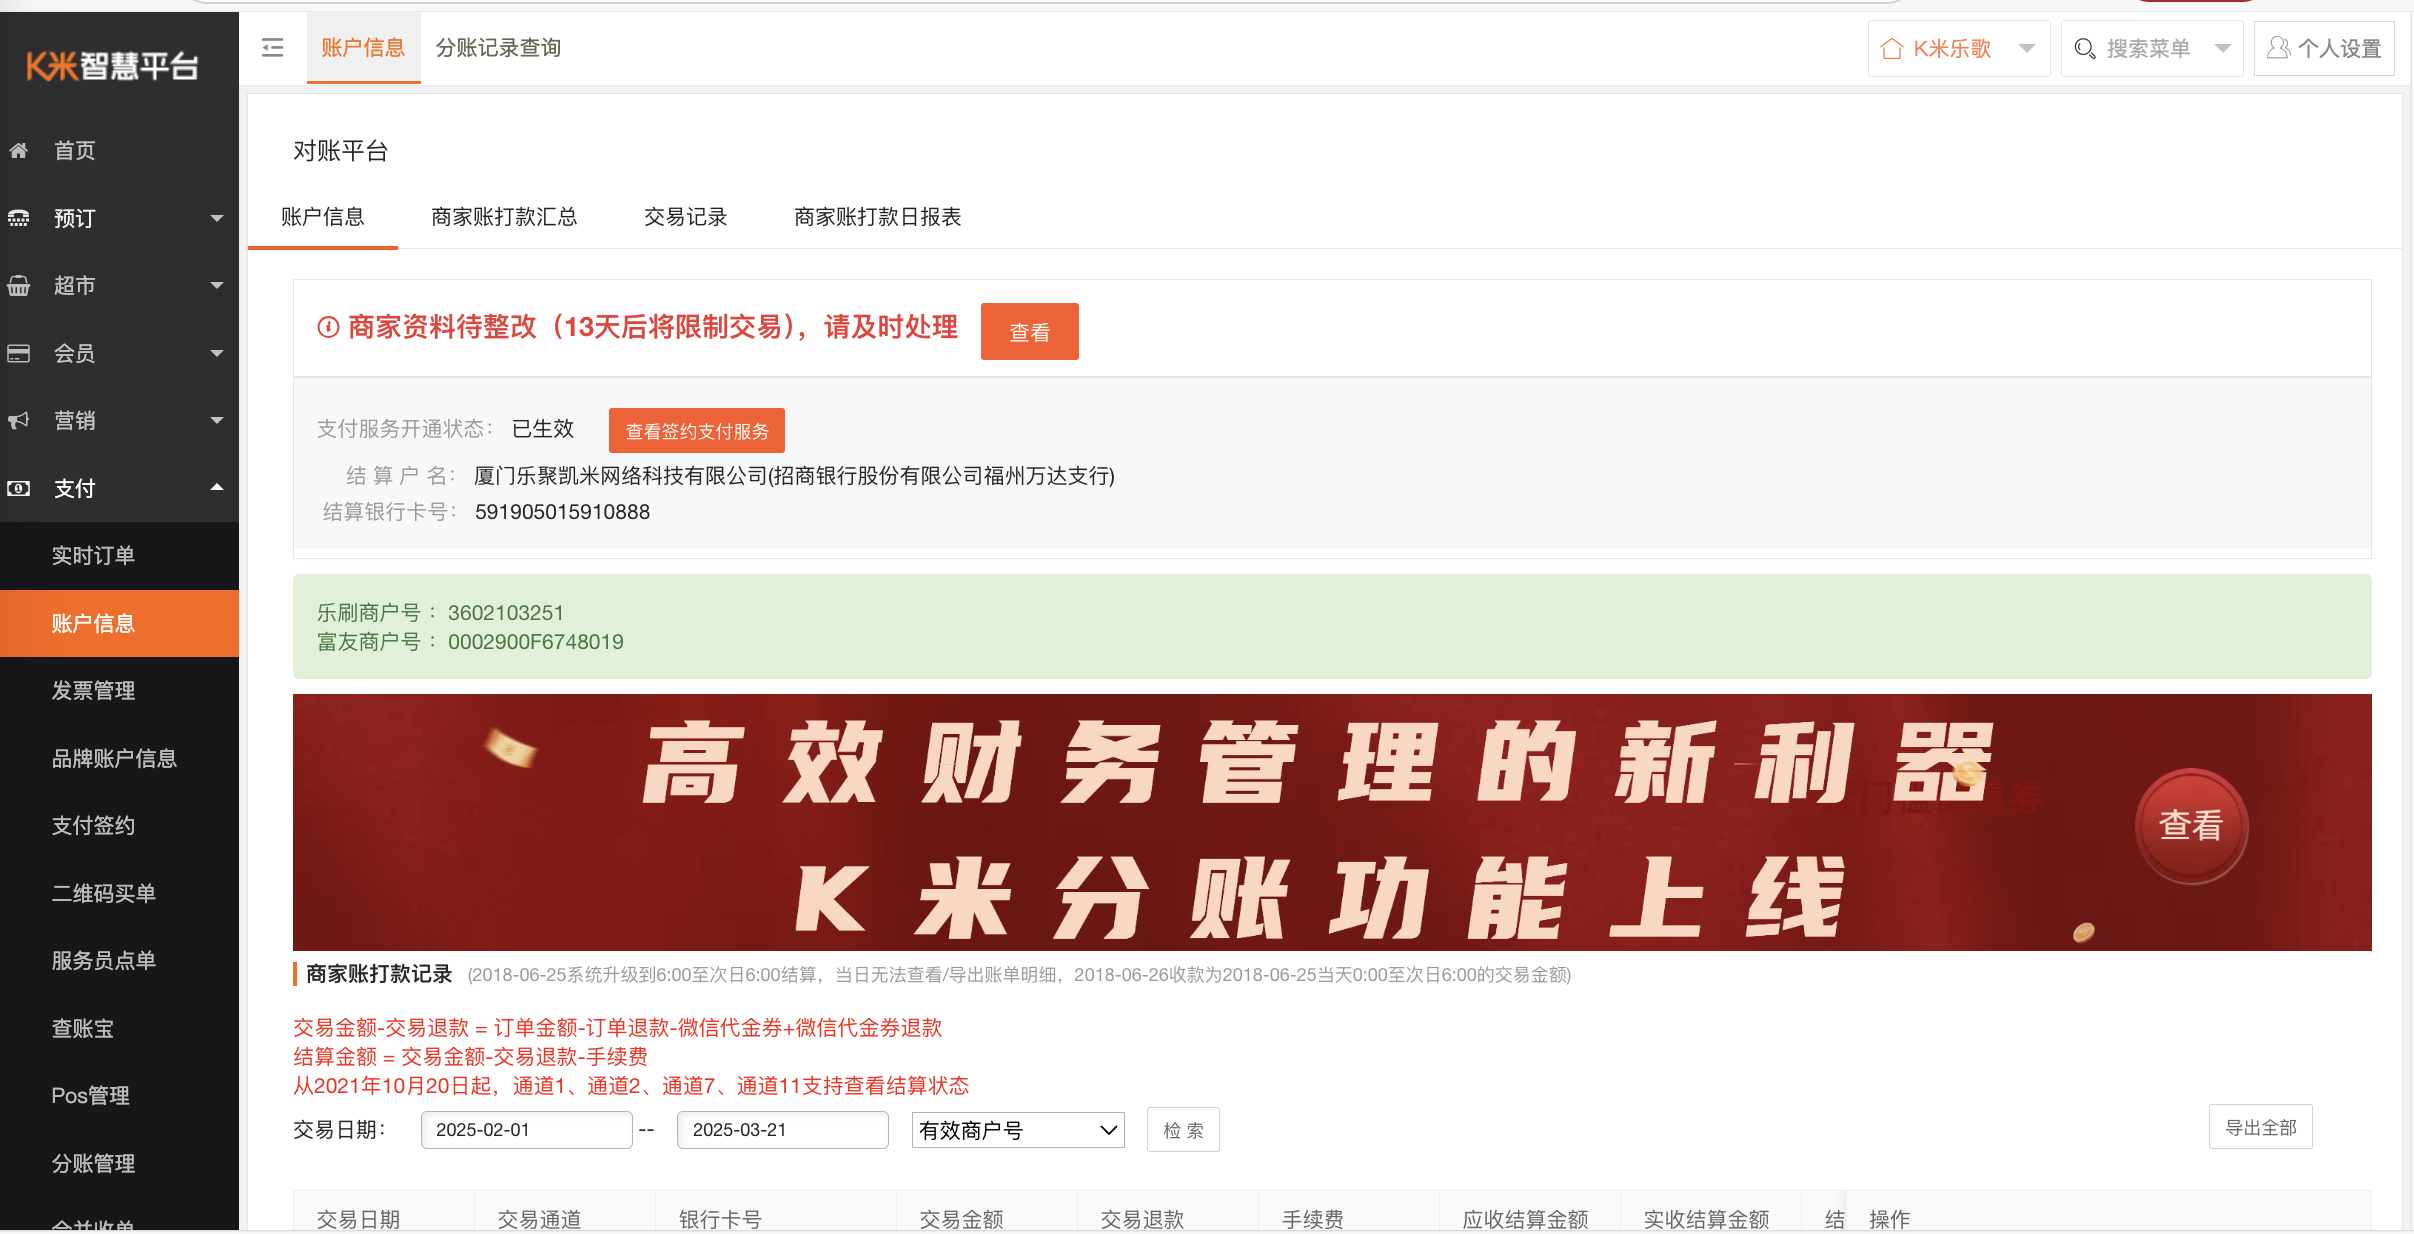
Task: Open the 交易记录 tab
Action: tap(685, 217)
